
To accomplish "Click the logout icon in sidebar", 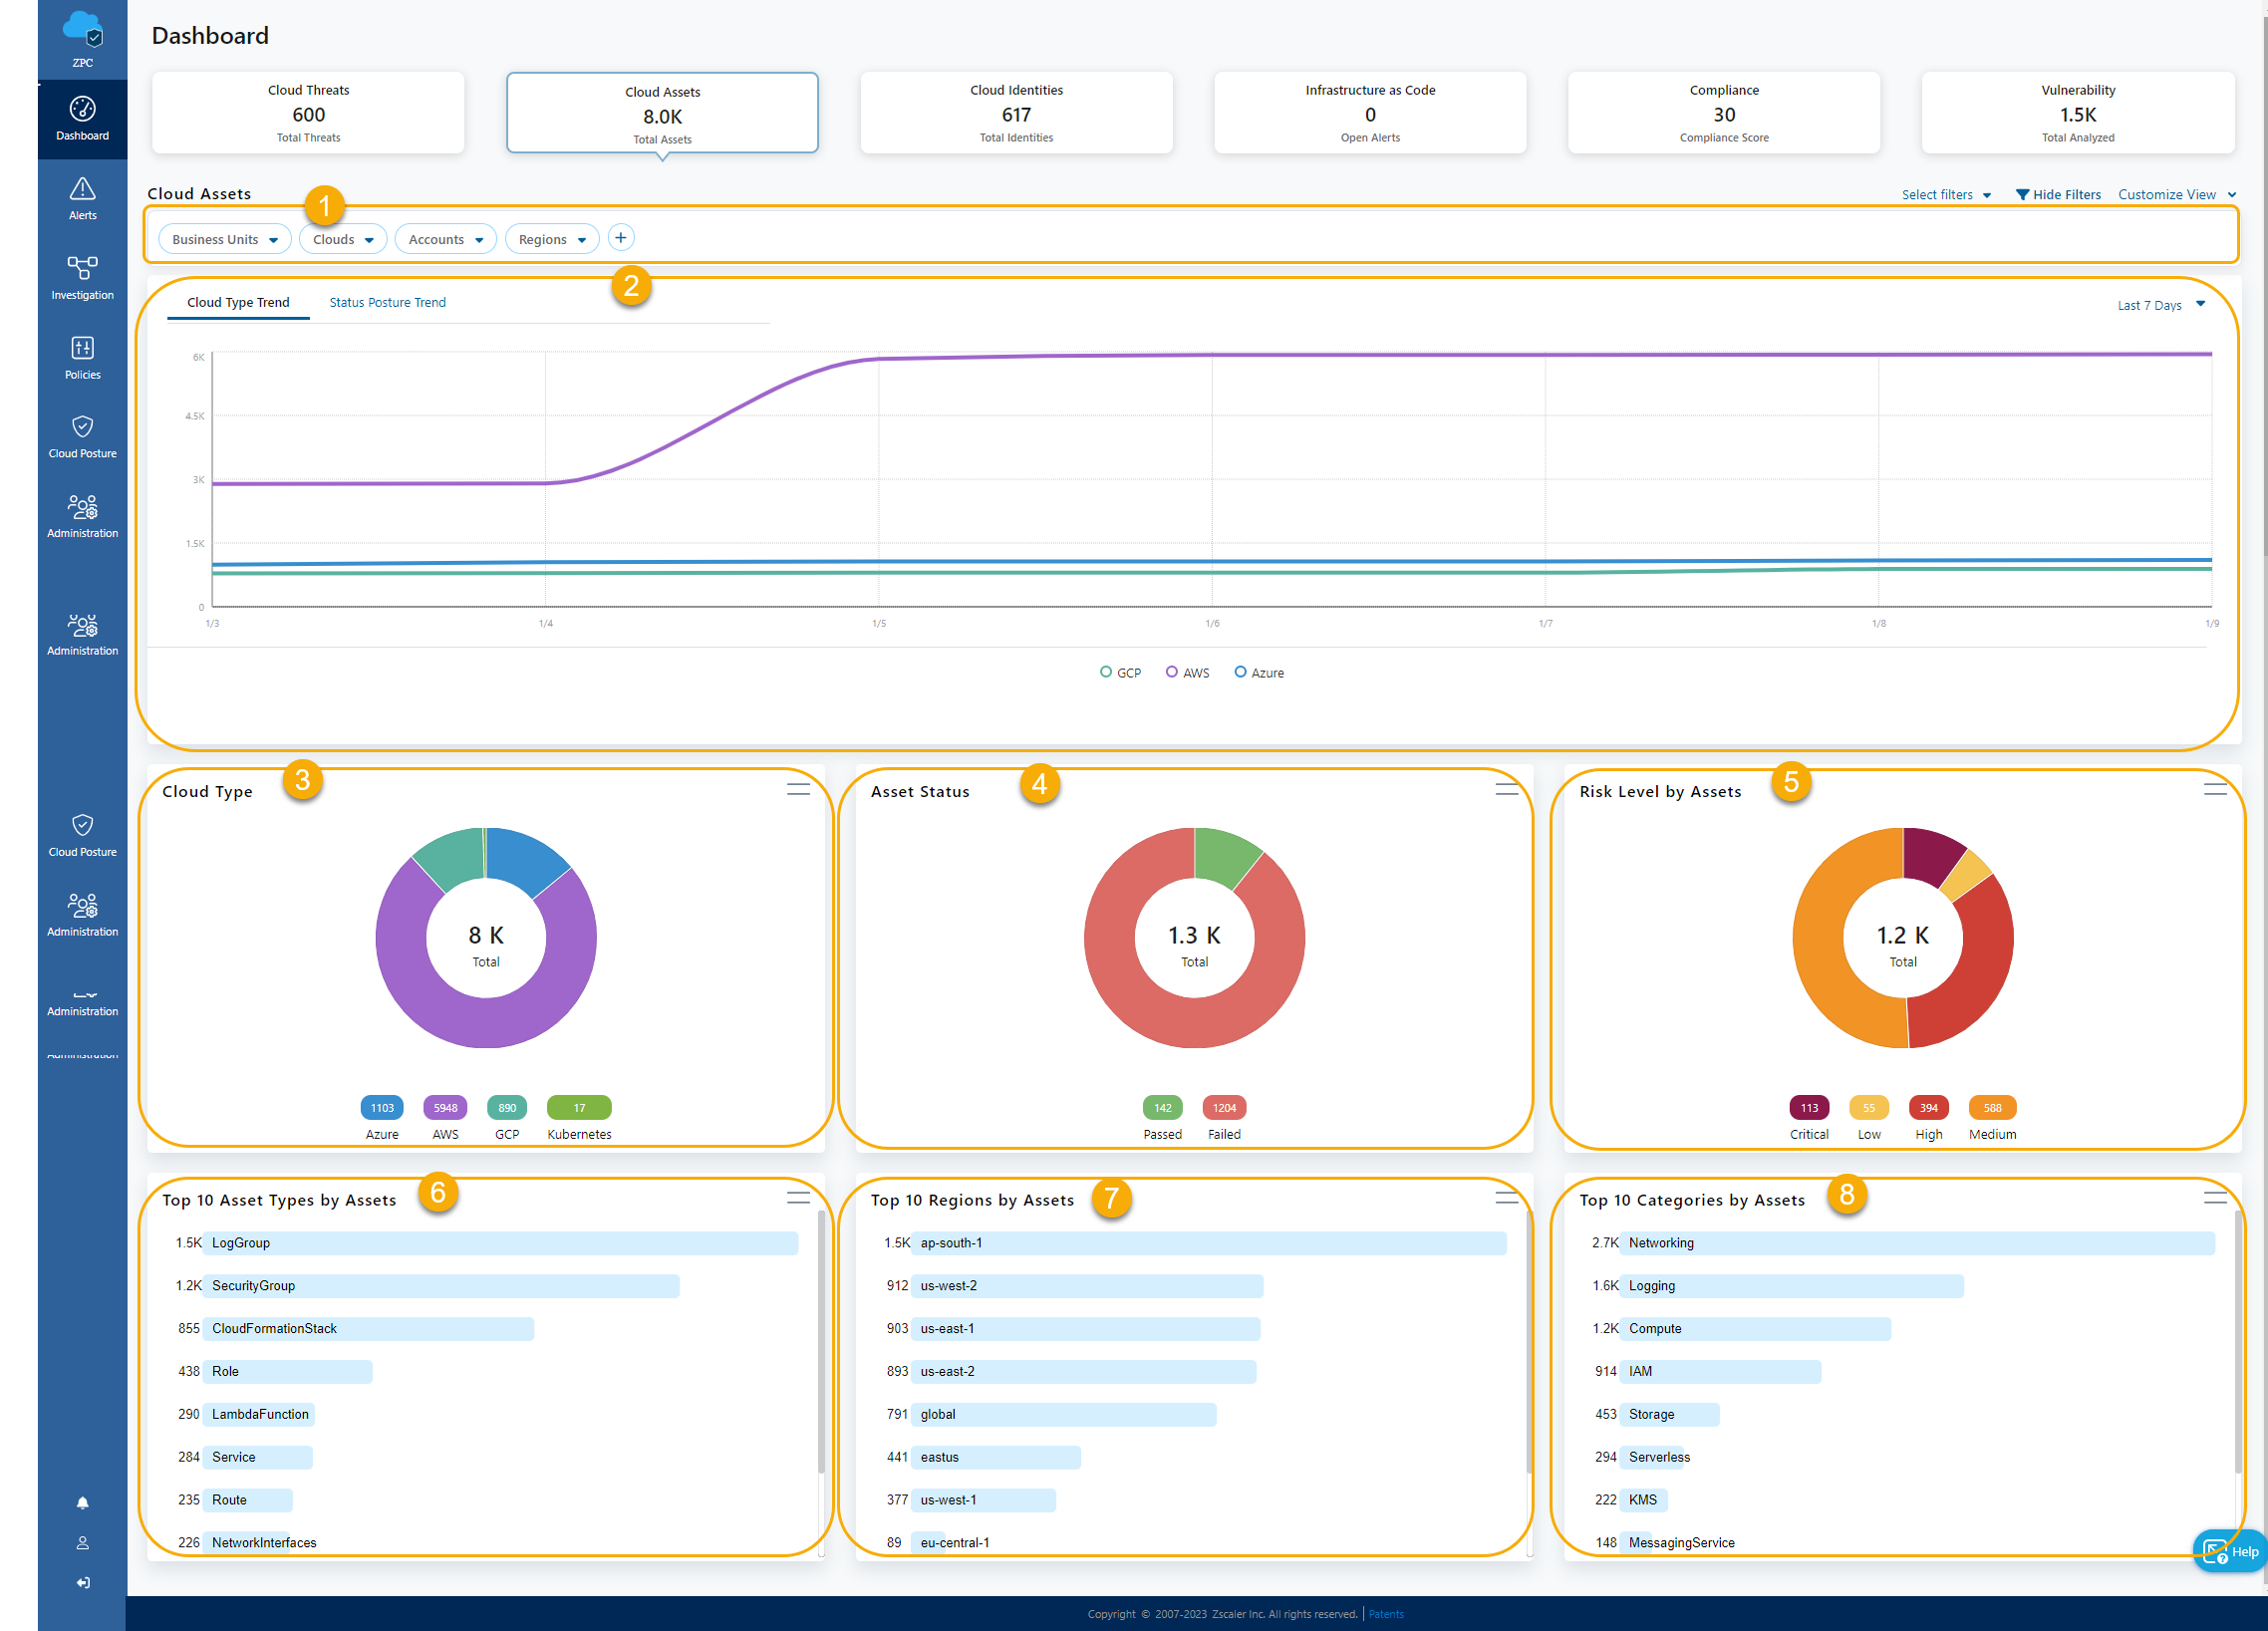I will pos(82,1582).
